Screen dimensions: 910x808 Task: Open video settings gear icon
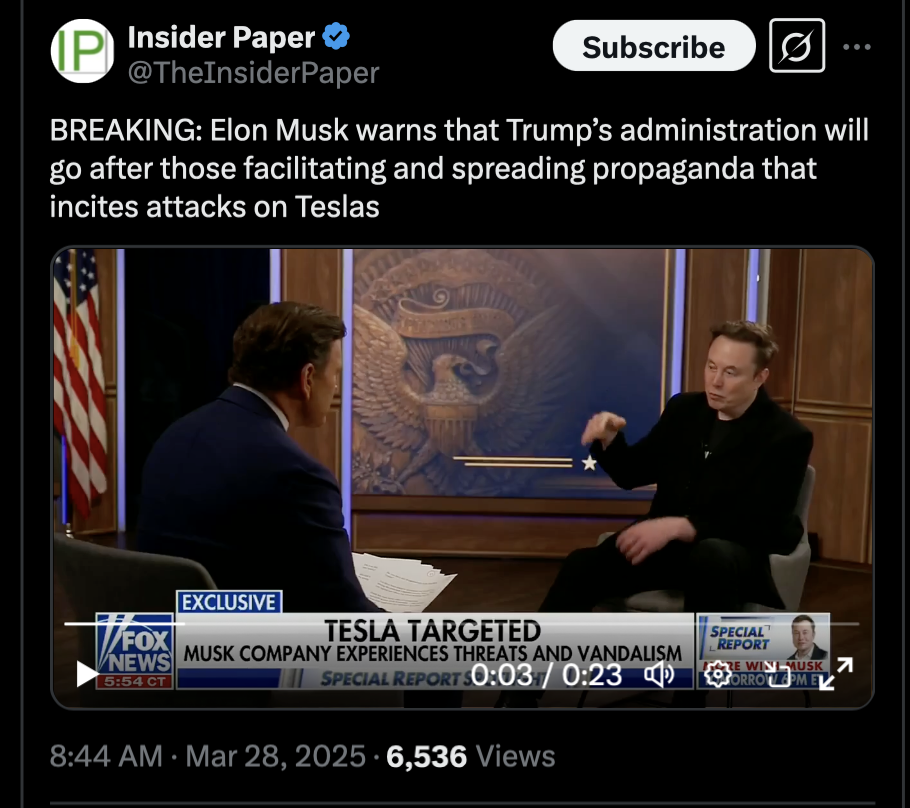click(718, 674)
